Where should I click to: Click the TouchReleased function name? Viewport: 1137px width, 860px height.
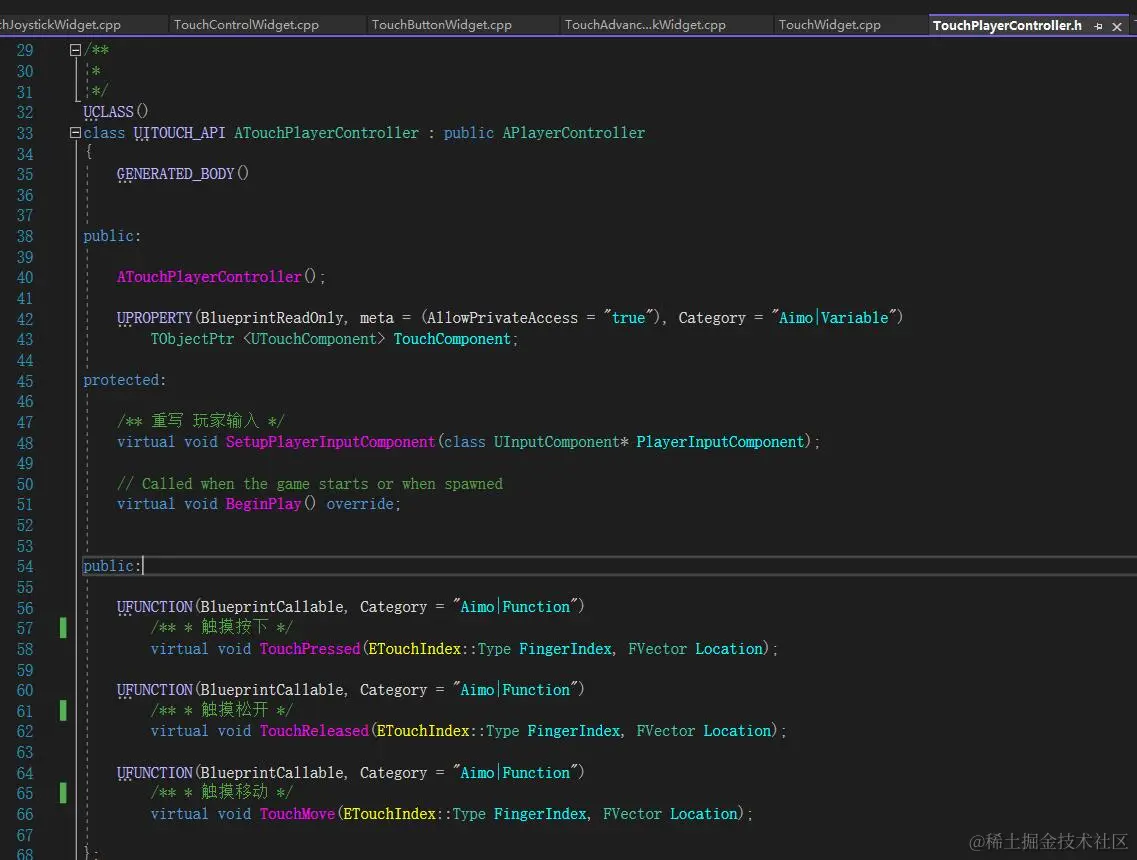(x=314, y=731)
